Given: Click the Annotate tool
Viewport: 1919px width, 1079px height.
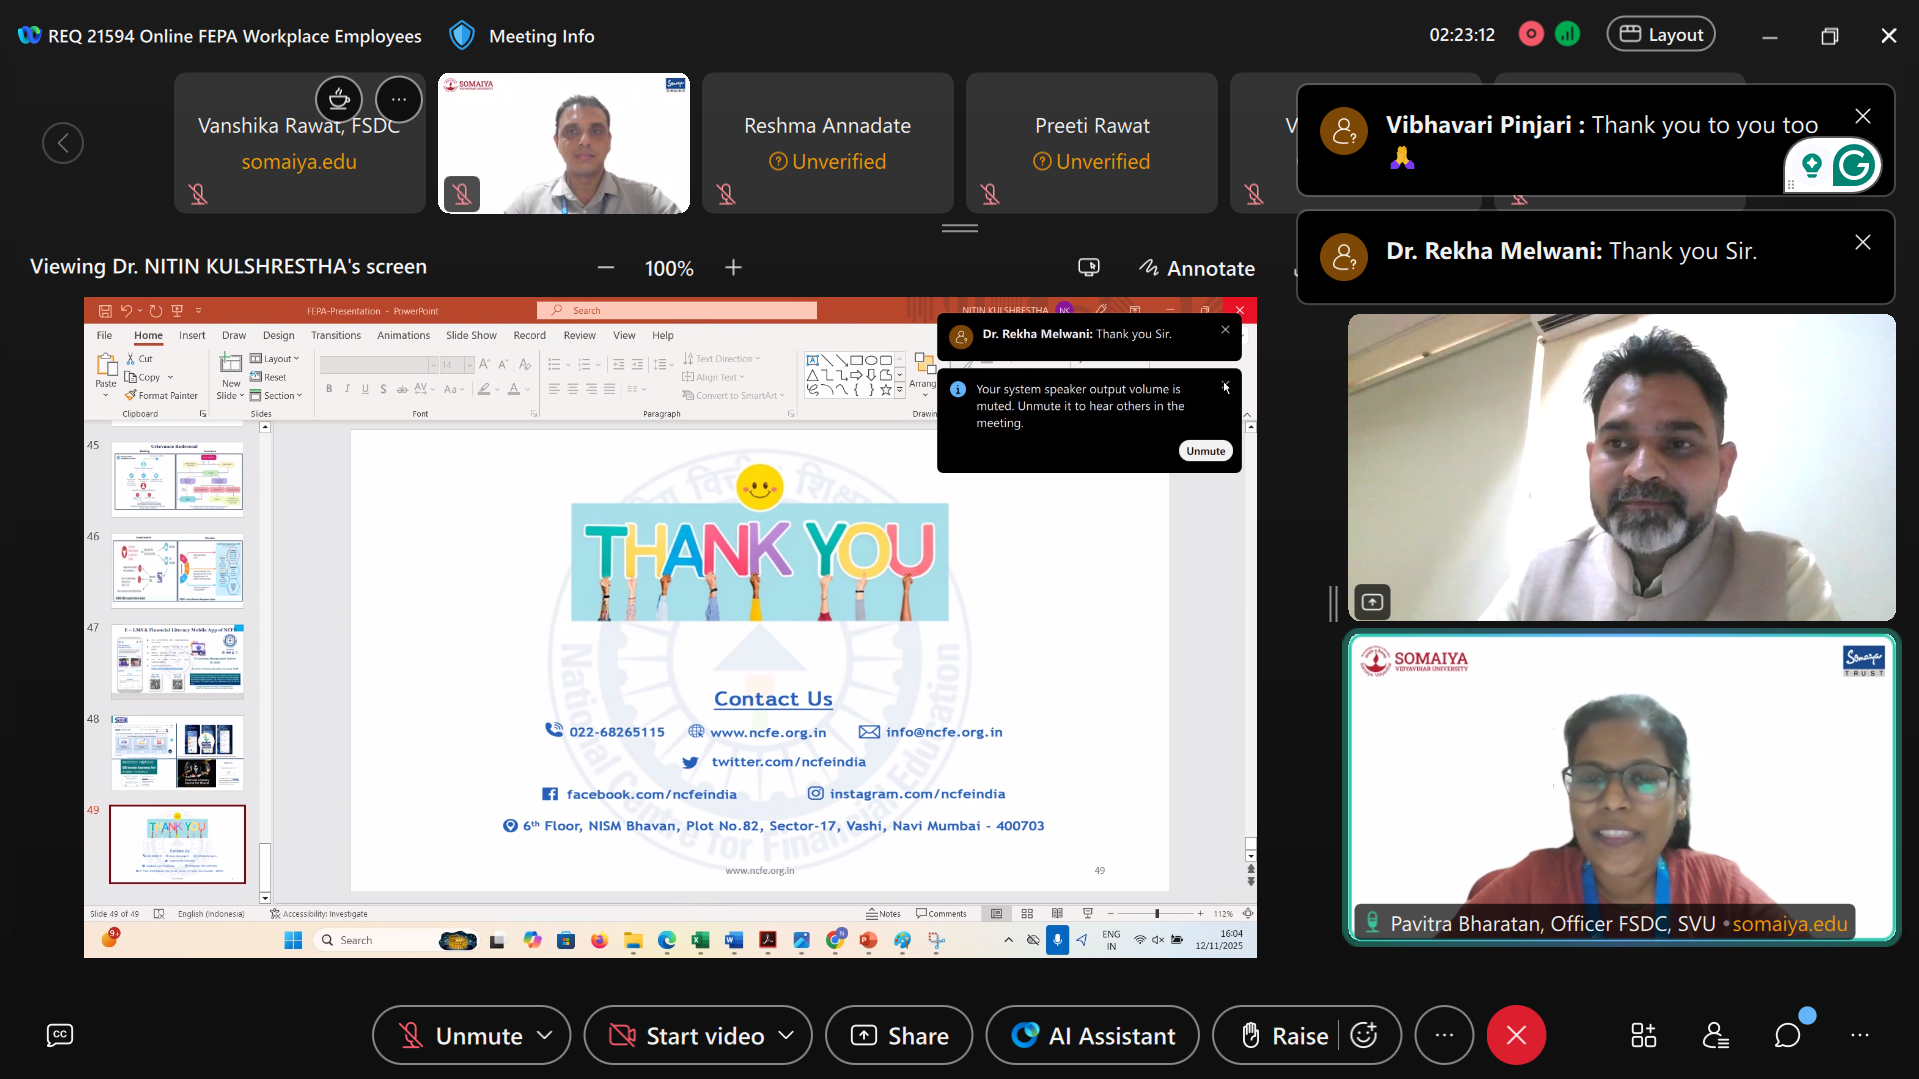Looking at the screenshot, I should [1197, 268].
